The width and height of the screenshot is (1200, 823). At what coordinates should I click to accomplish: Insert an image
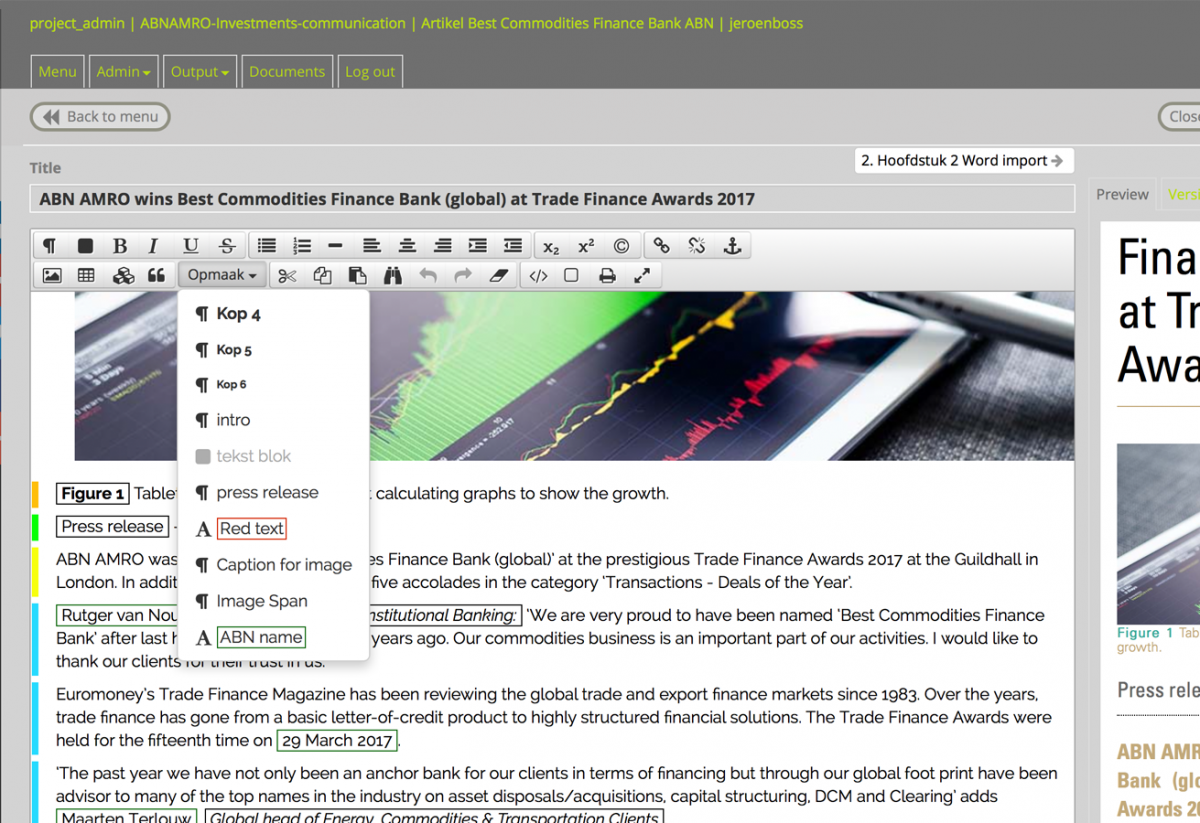click(x=52, y=276)
